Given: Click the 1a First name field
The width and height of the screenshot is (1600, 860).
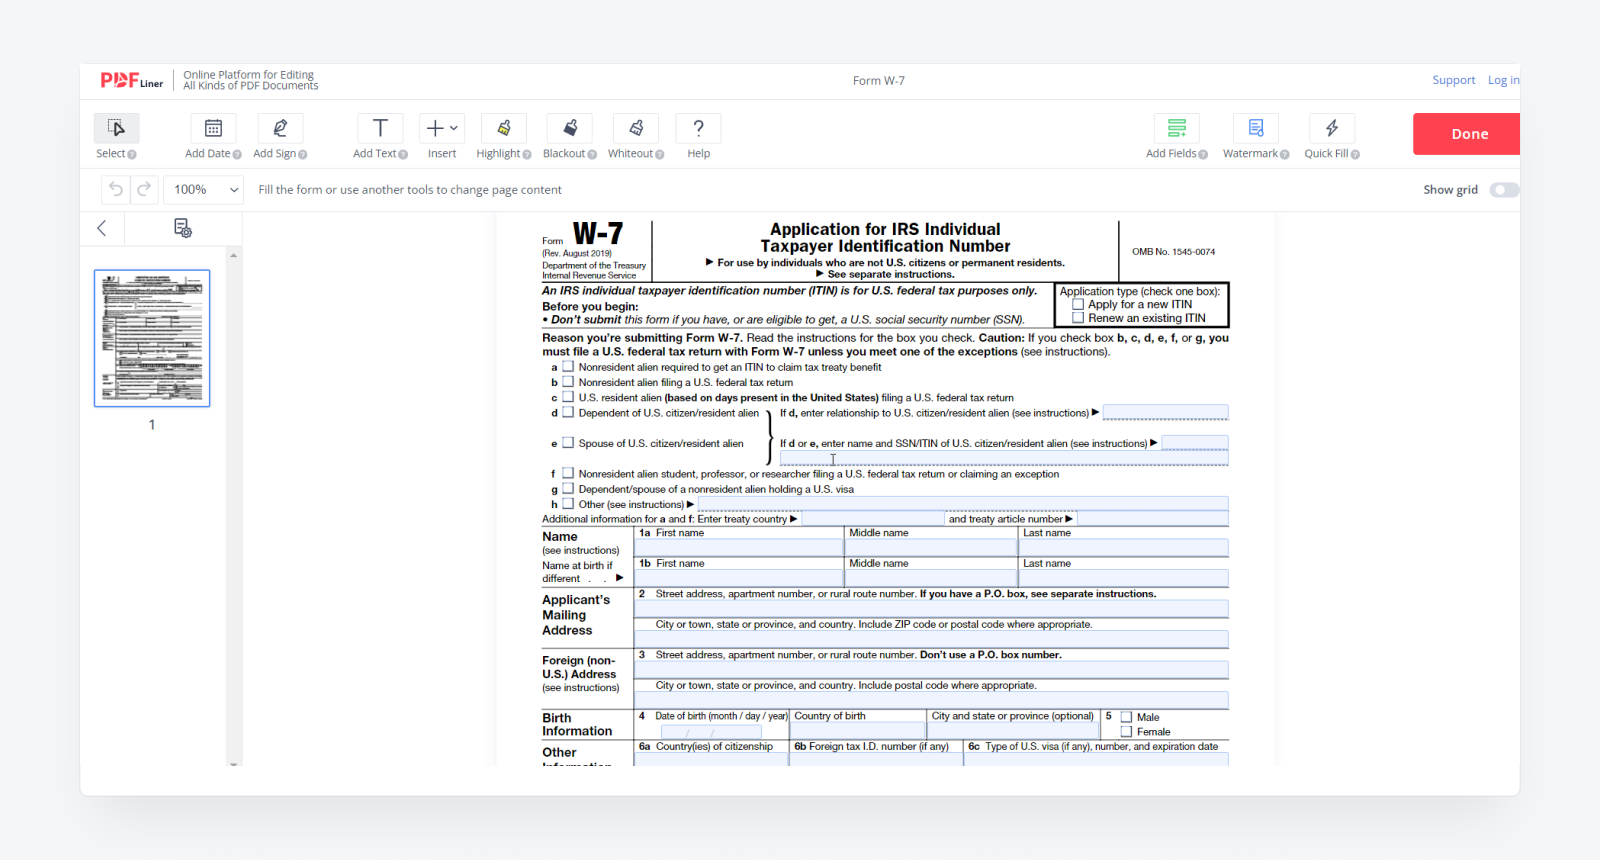Looking at the screenshot, I should click(x=739, y=548).
